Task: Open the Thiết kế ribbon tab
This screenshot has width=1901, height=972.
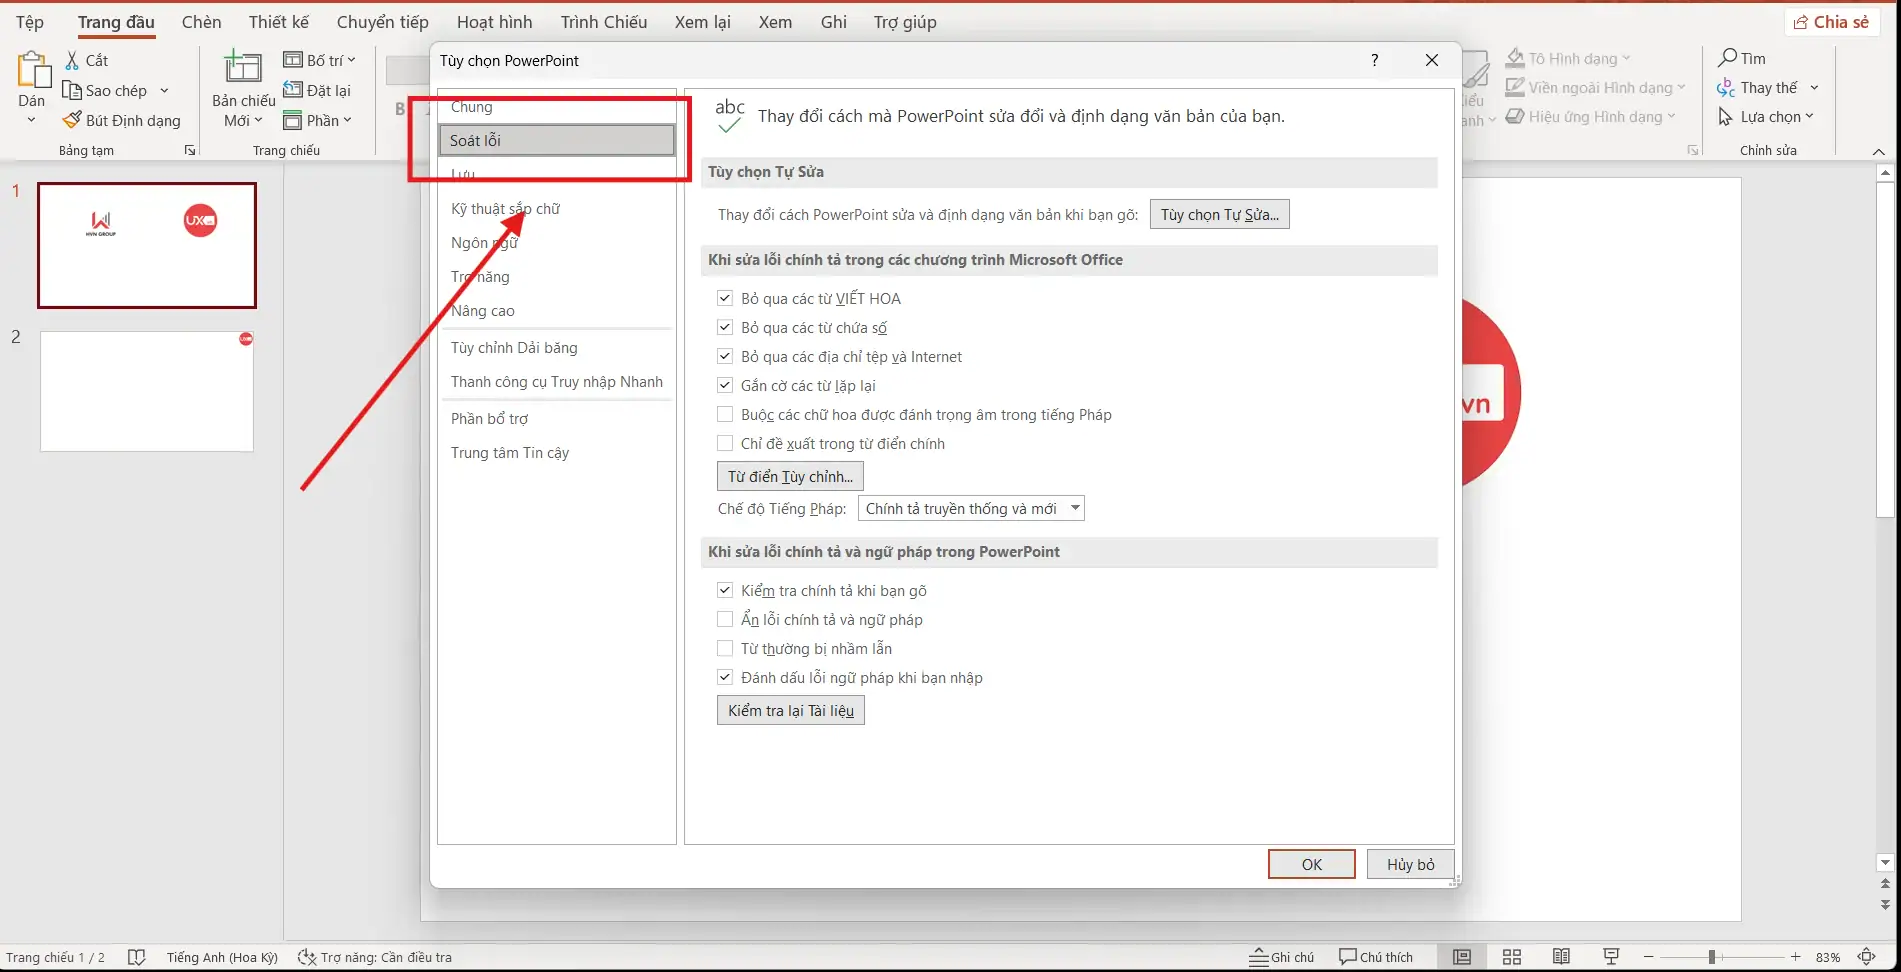Action: [279, 22]
